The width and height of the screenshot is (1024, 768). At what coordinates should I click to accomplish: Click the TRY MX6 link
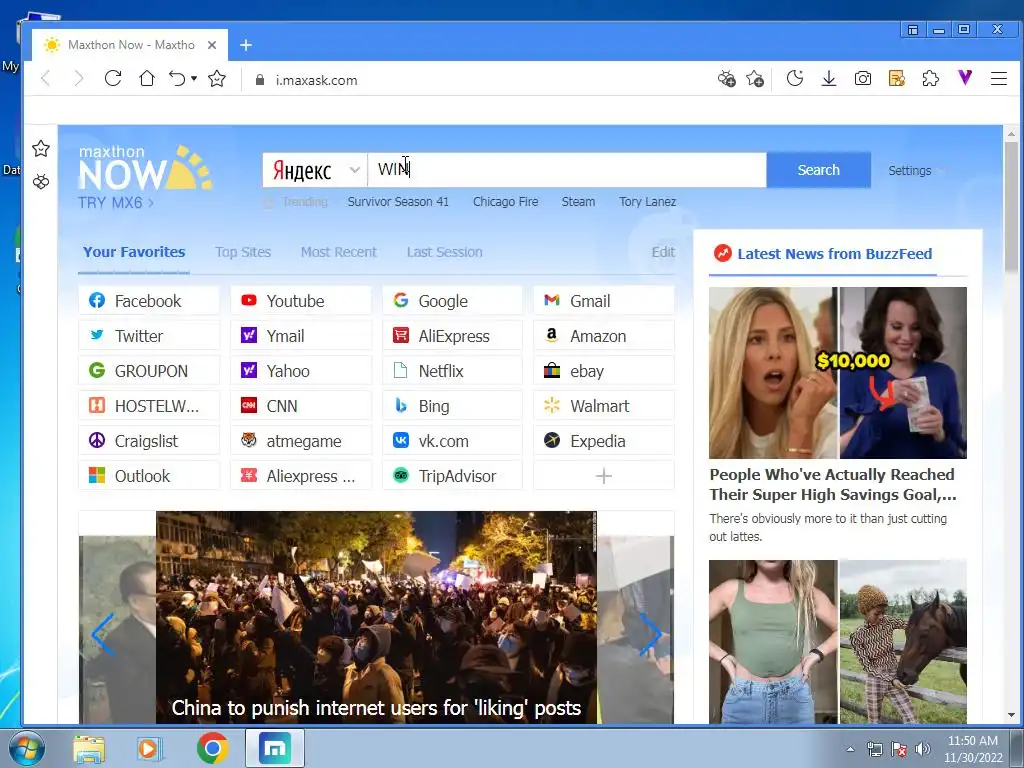click(x=116, y=202)
